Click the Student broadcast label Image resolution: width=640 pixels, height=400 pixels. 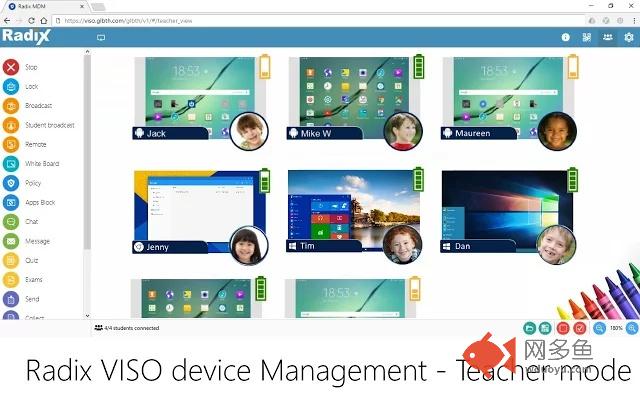click(x=50, y=125)
